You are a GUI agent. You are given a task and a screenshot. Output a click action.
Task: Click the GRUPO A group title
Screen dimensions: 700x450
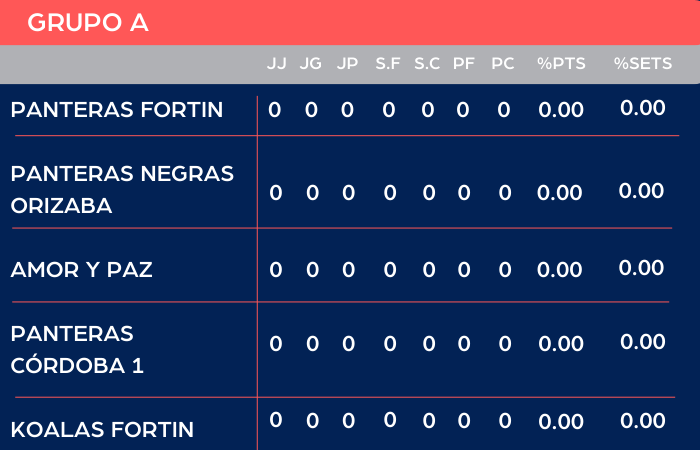(88, 23)
